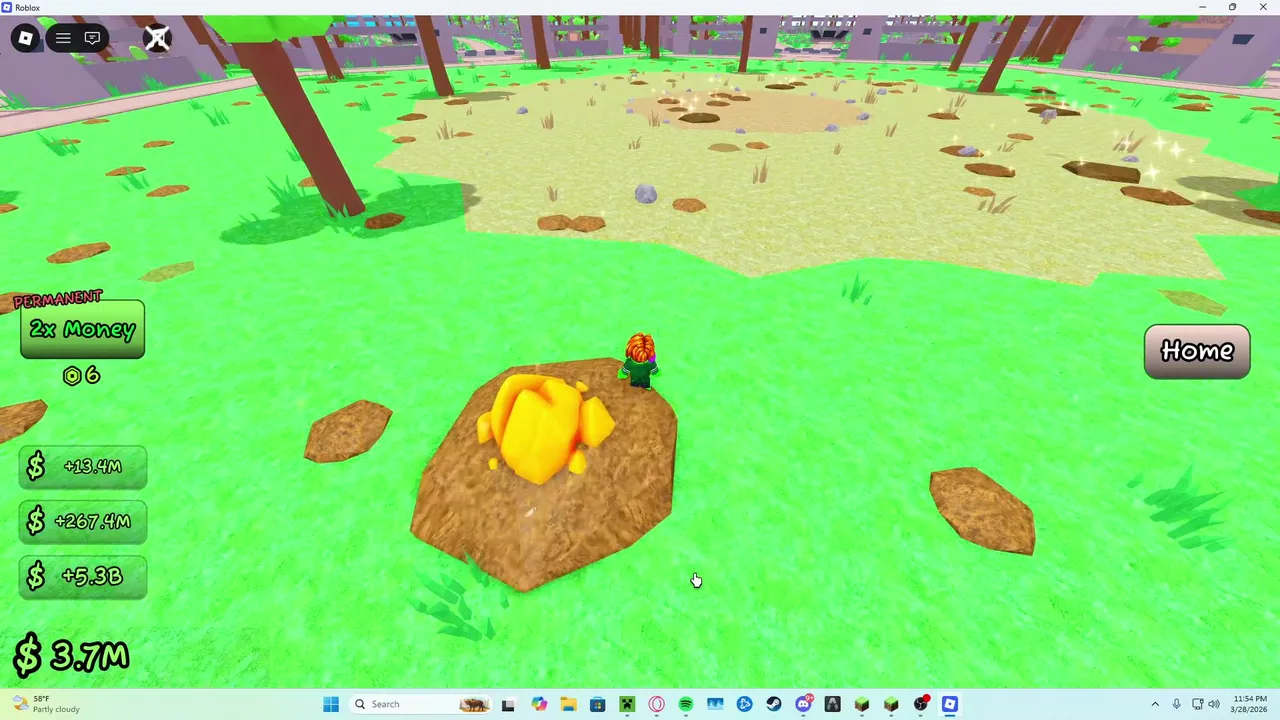
Task: Open Opera GX browser from taskbar
Action: point(656,704)
